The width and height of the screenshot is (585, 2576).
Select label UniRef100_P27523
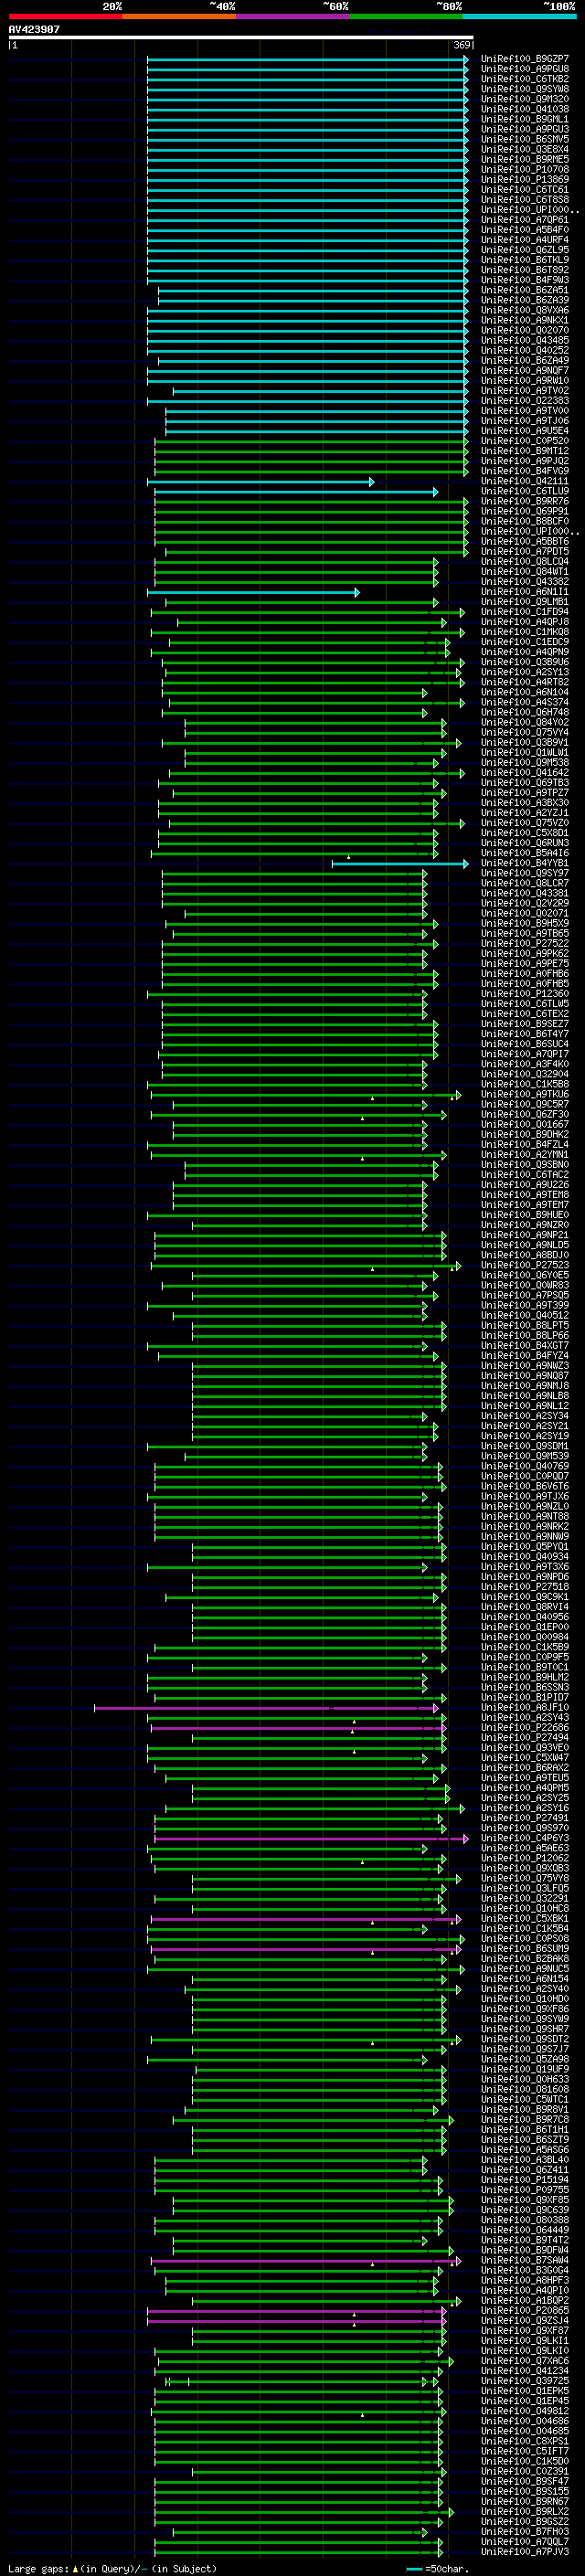coord(525,1266)
